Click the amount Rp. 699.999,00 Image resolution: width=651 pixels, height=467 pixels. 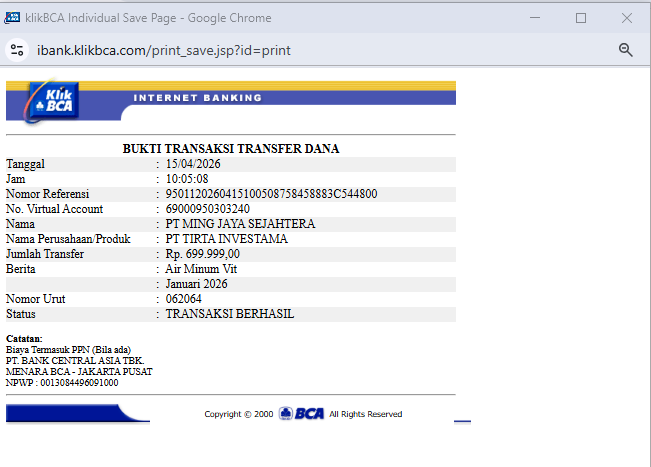203,254
